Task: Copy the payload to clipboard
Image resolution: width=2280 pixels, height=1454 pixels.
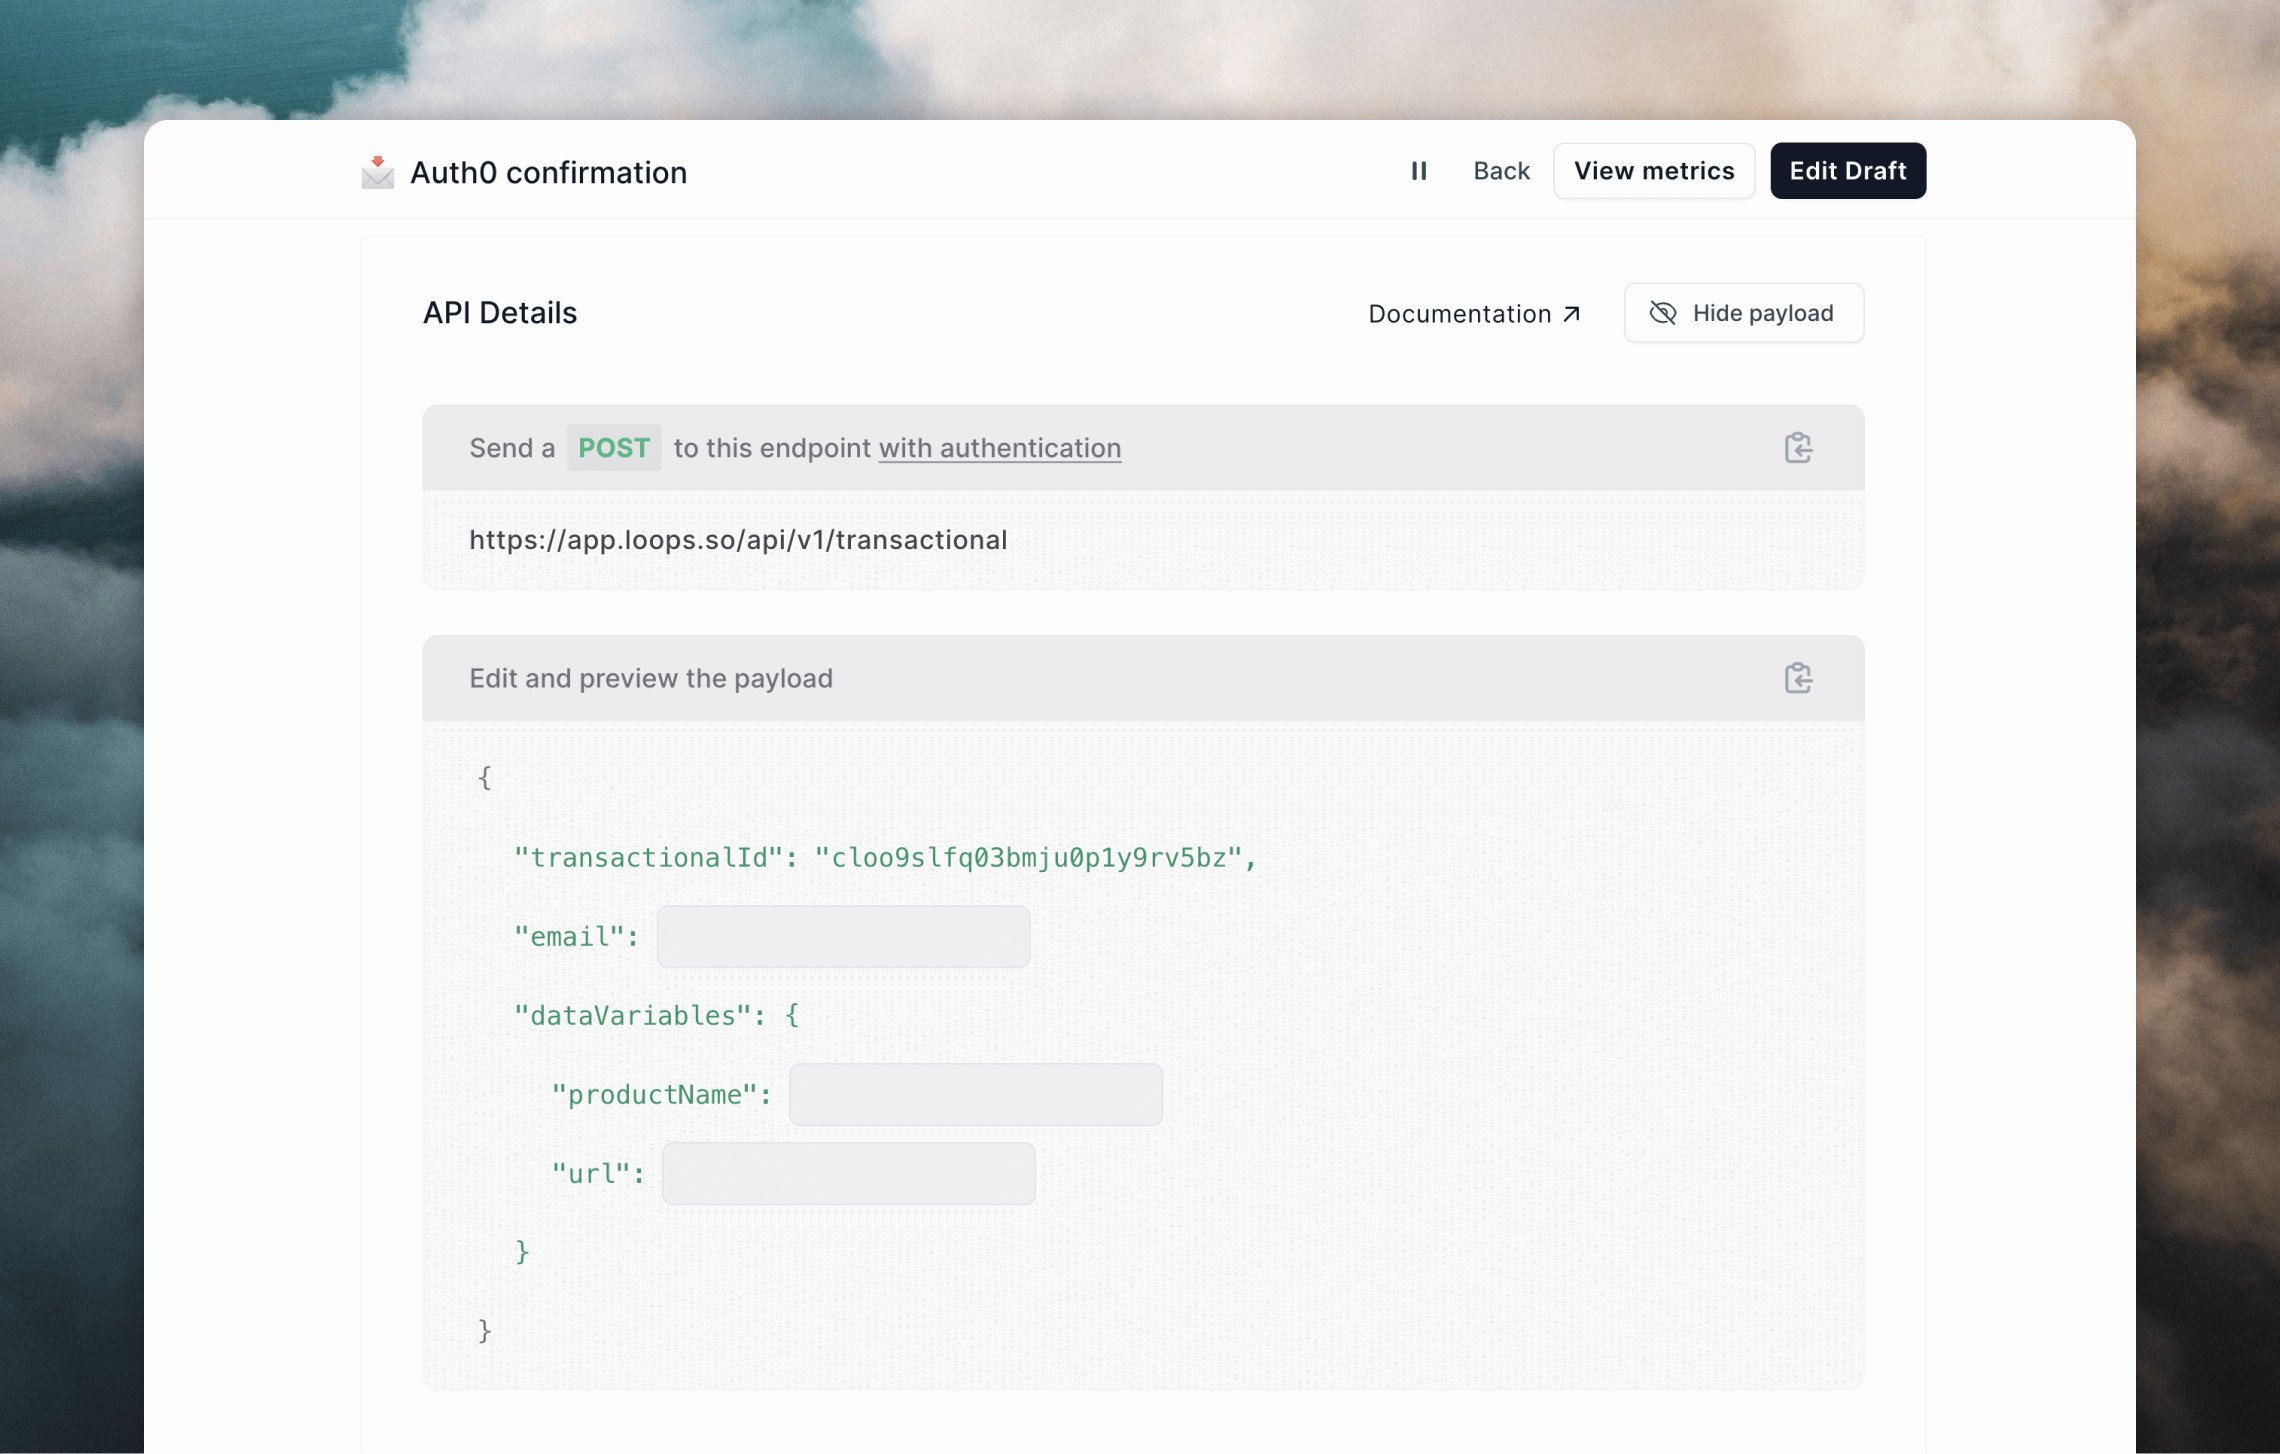Action: [1798, 678]
